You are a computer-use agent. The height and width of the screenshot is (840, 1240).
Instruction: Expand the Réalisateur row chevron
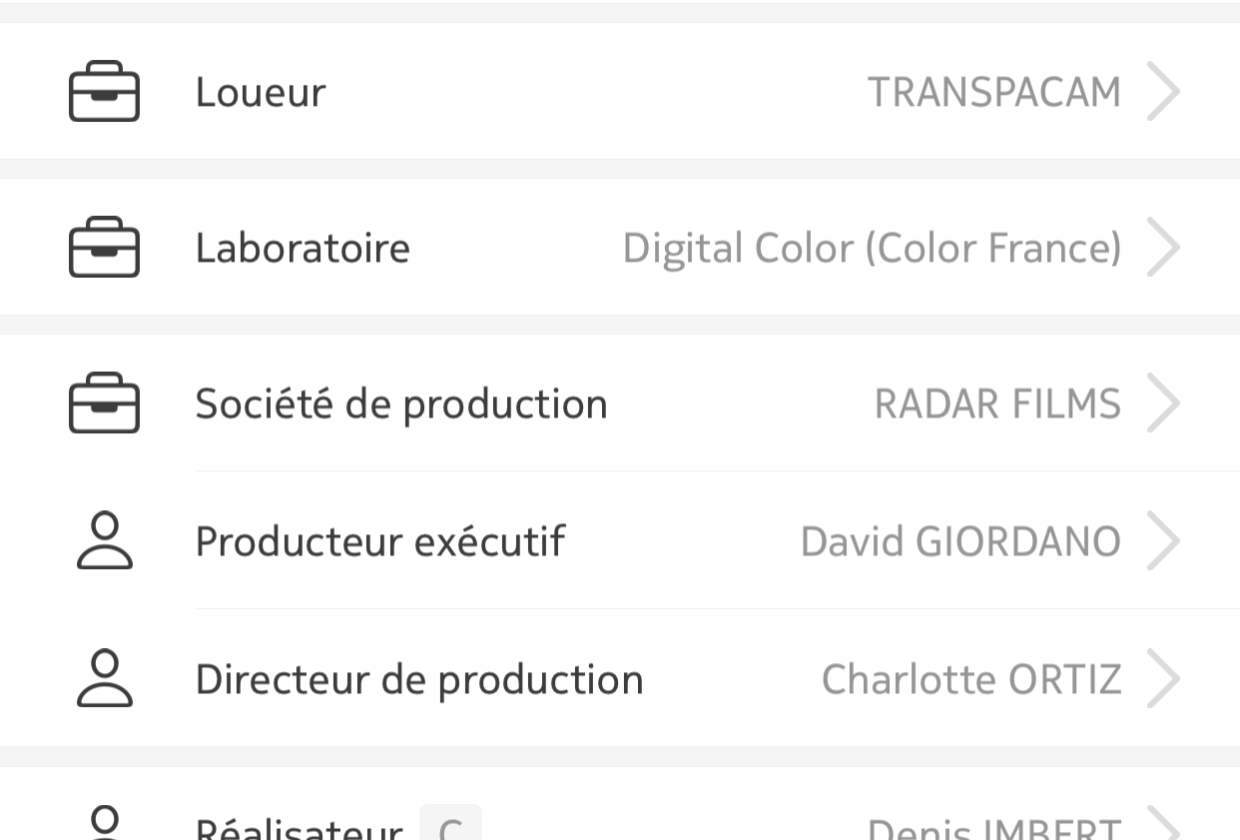point(1163,824)
